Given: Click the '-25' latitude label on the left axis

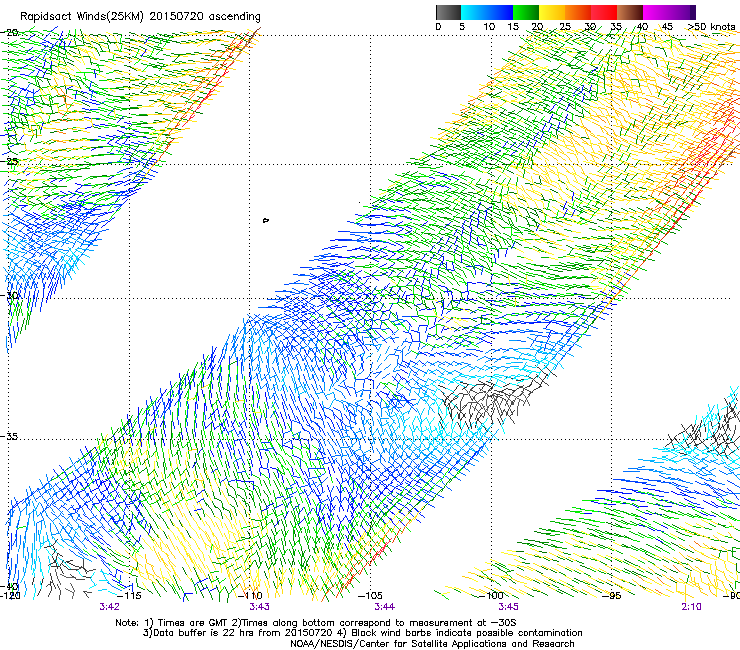Looking at the screenshot, I should [10, 161].
